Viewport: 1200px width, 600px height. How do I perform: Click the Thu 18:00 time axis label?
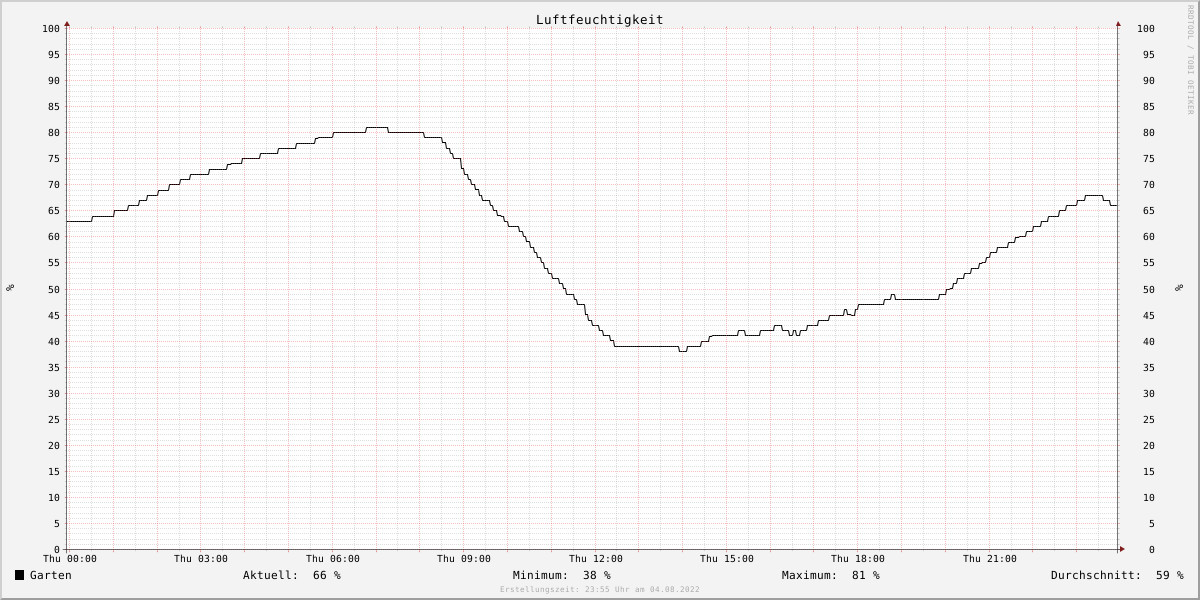pyautogui.click(x=858, y=559)
